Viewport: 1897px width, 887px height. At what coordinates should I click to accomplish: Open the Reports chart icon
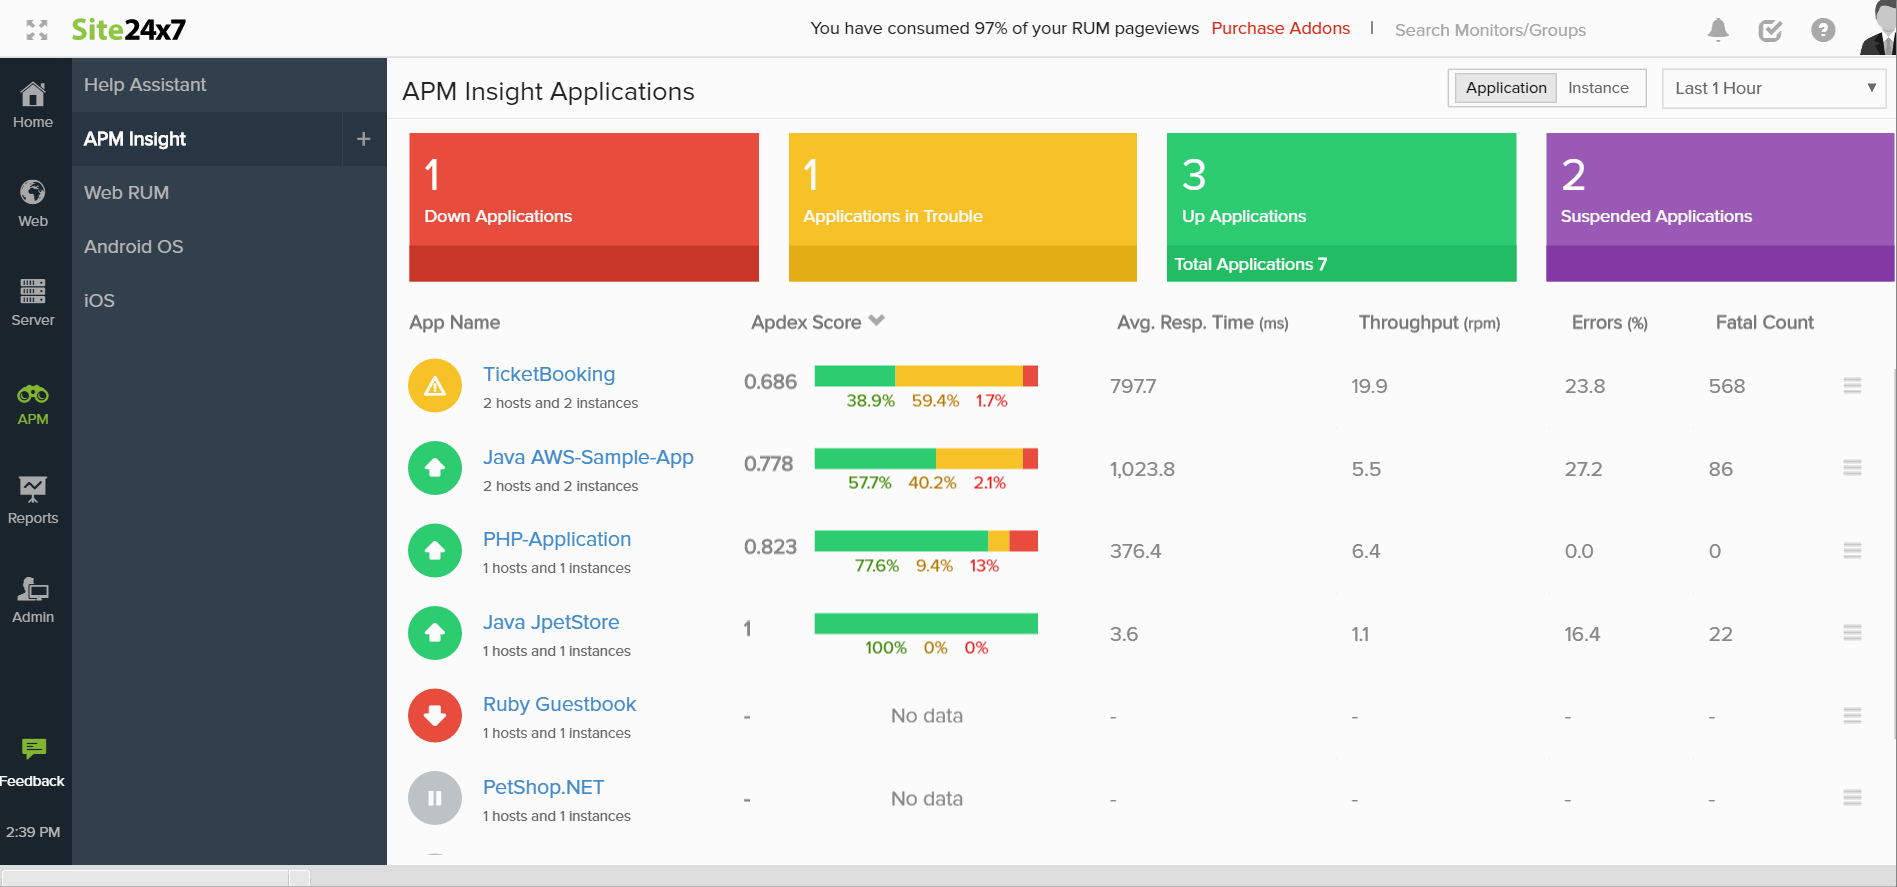click(x=33, y=488)
